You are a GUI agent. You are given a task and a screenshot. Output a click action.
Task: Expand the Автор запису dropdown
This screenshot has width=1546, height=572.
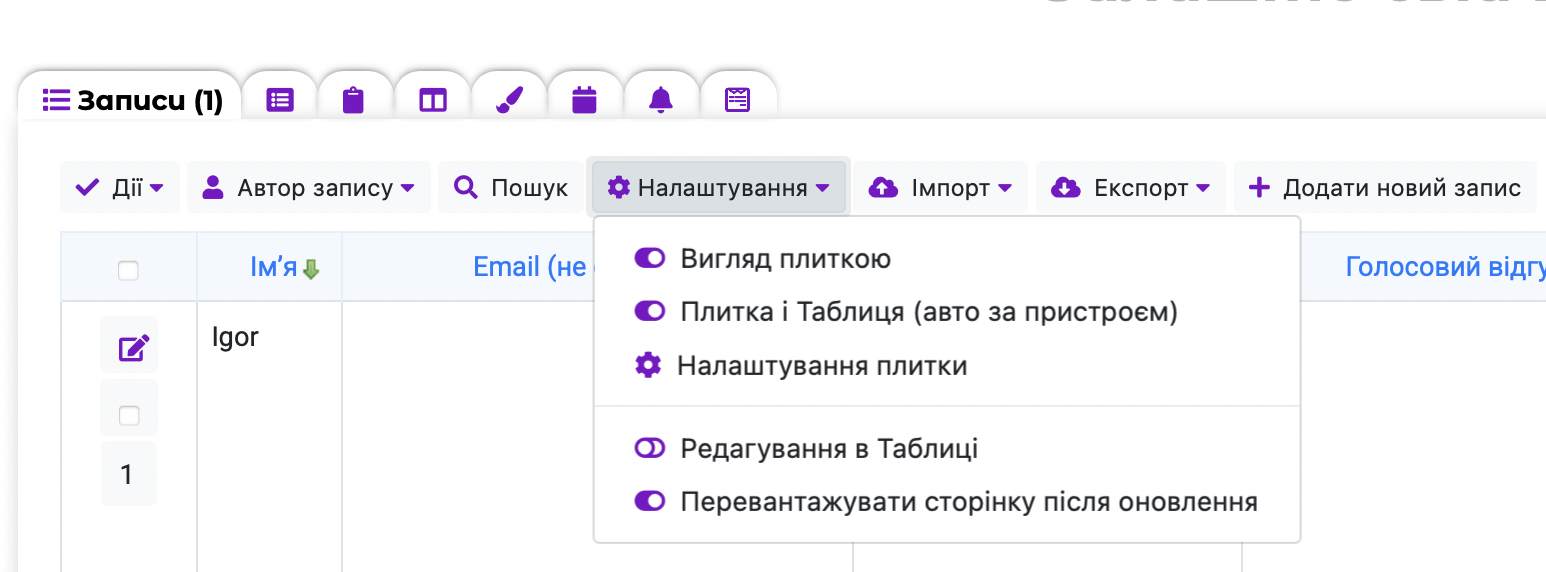308,187
